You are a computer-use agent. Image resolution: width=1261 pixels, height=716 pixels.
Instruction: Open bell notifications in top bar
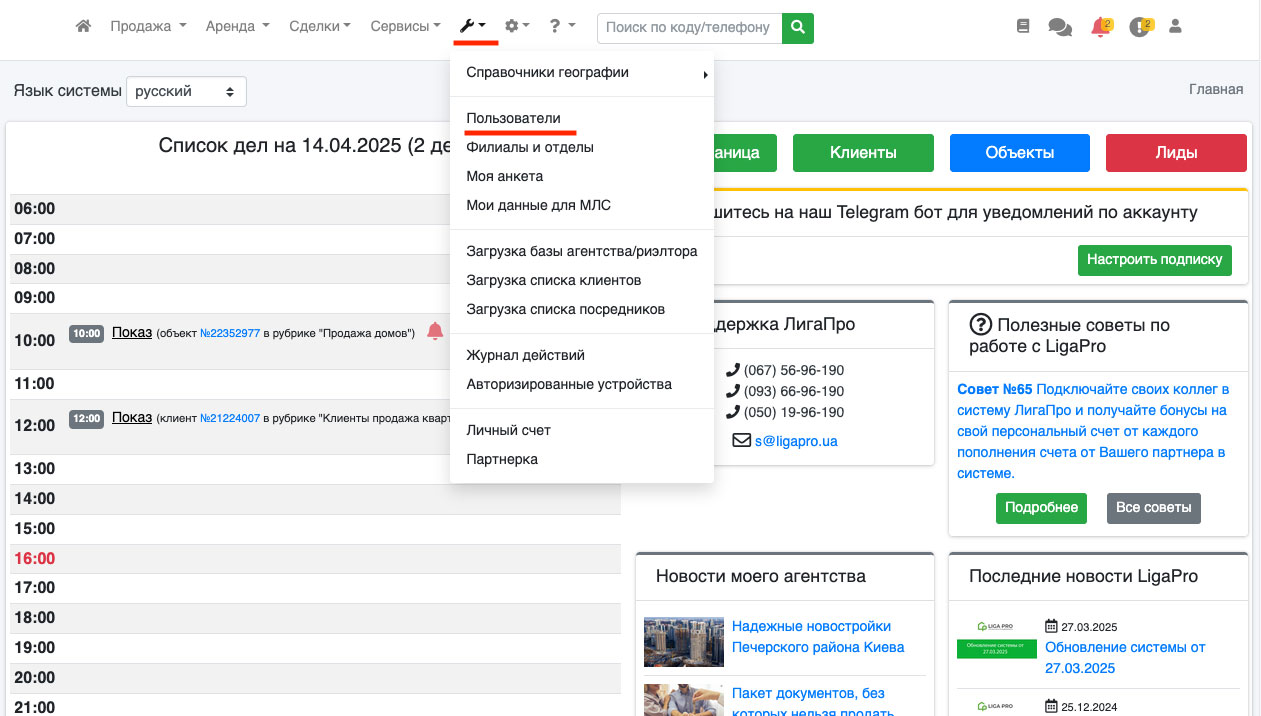click(1100, 28)
